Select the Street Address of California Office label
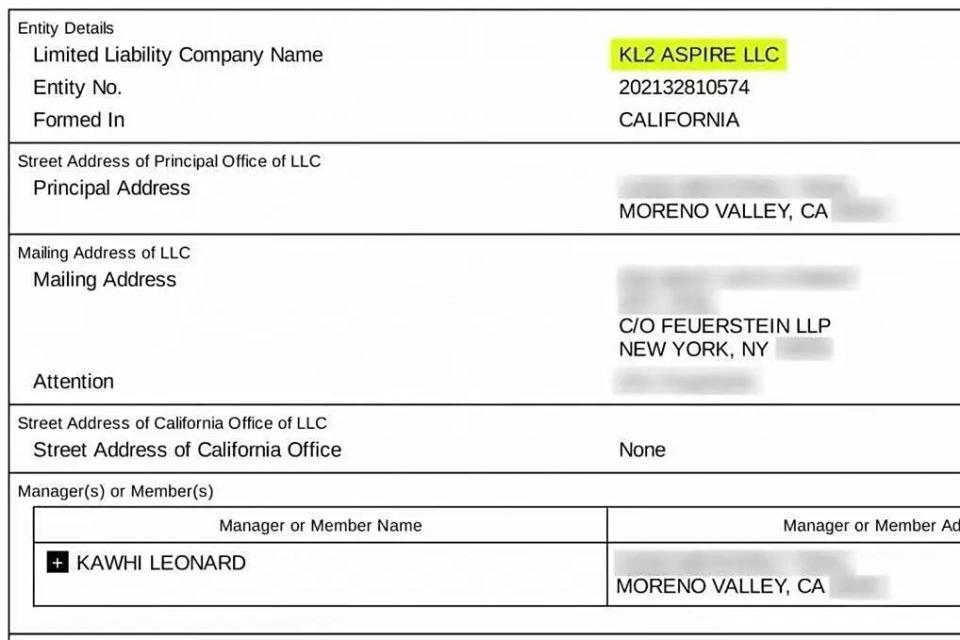The image size is (960, 640). point(187,450)
